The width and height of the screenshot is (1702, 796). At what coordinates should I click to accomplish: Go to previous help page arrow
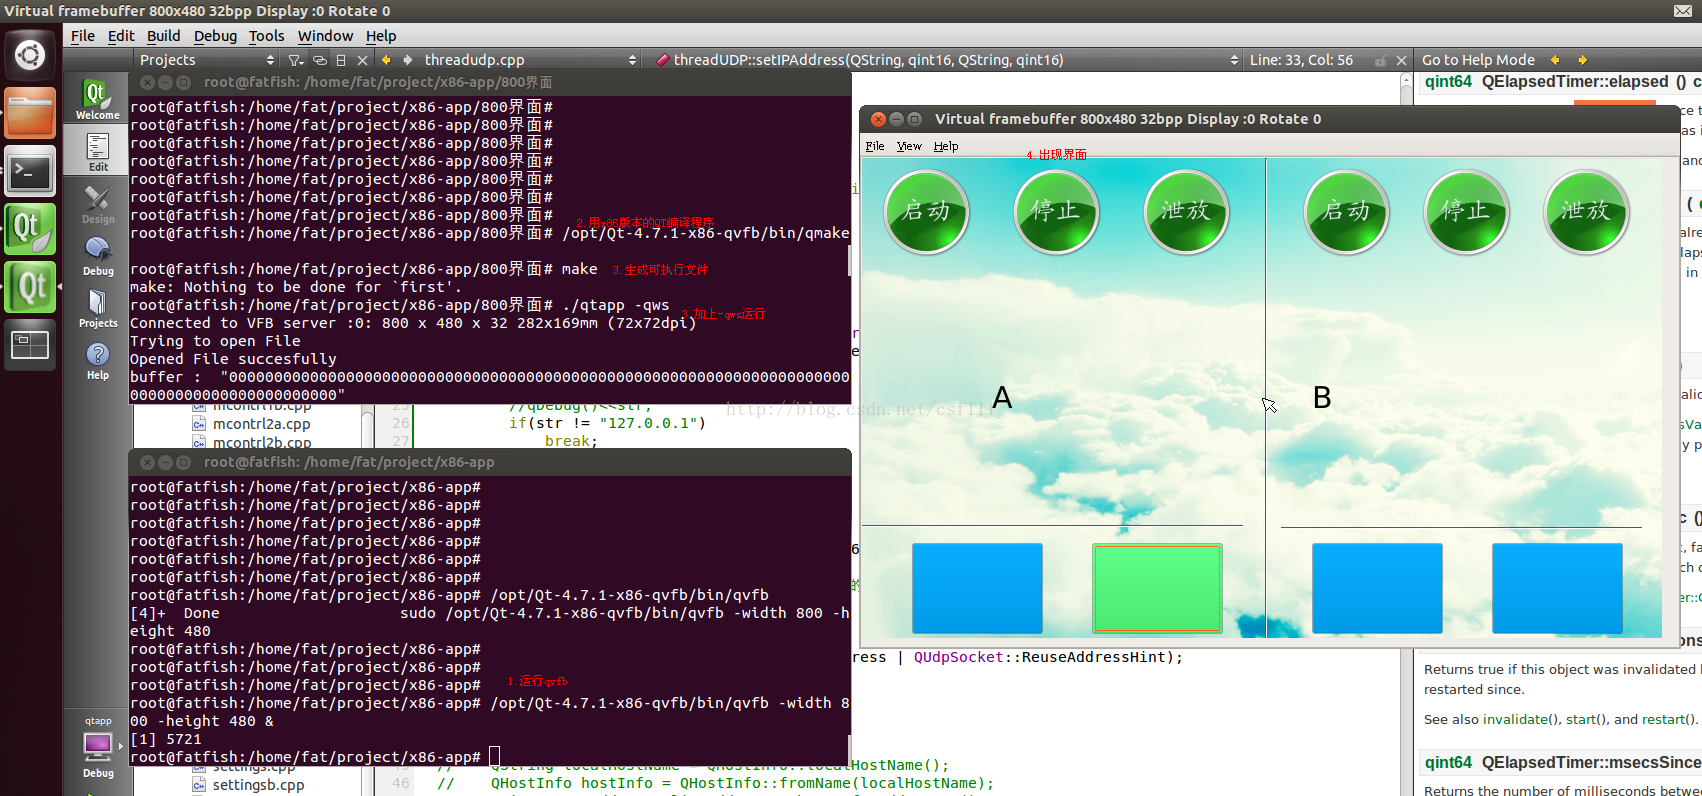tap(1555, 60)
